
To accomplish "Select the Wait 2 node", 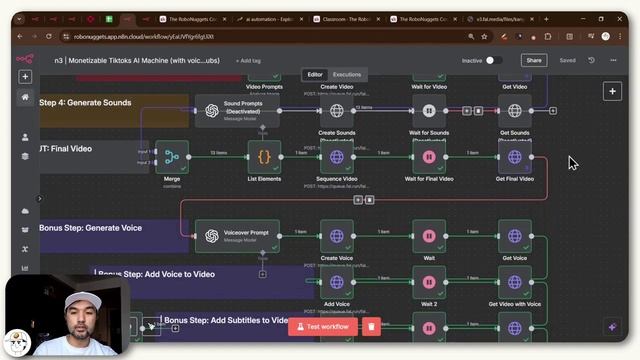I will [x=429, y=282].
